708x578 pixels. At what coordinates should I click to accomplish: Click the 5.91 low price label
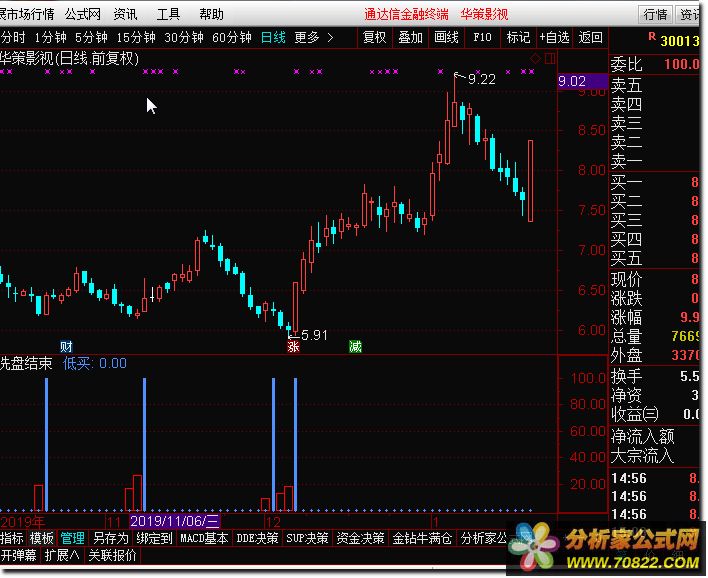tap(314, 335)
